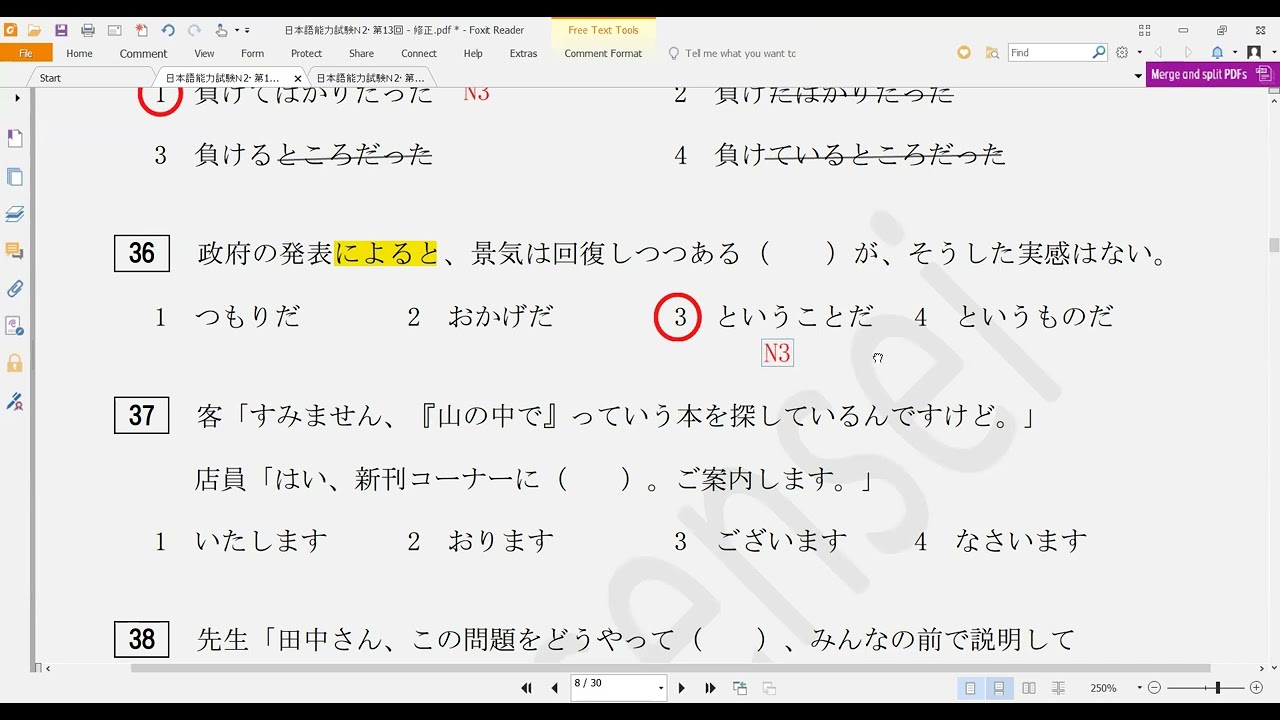Click into the Find search box

tap(1049, 53)
